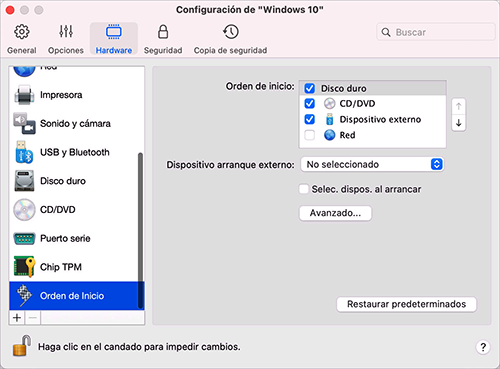Screen dimensions: 500x369
Task: Enable Selec. dispos. al arrancar checkbox
Action: click(304, 189)
